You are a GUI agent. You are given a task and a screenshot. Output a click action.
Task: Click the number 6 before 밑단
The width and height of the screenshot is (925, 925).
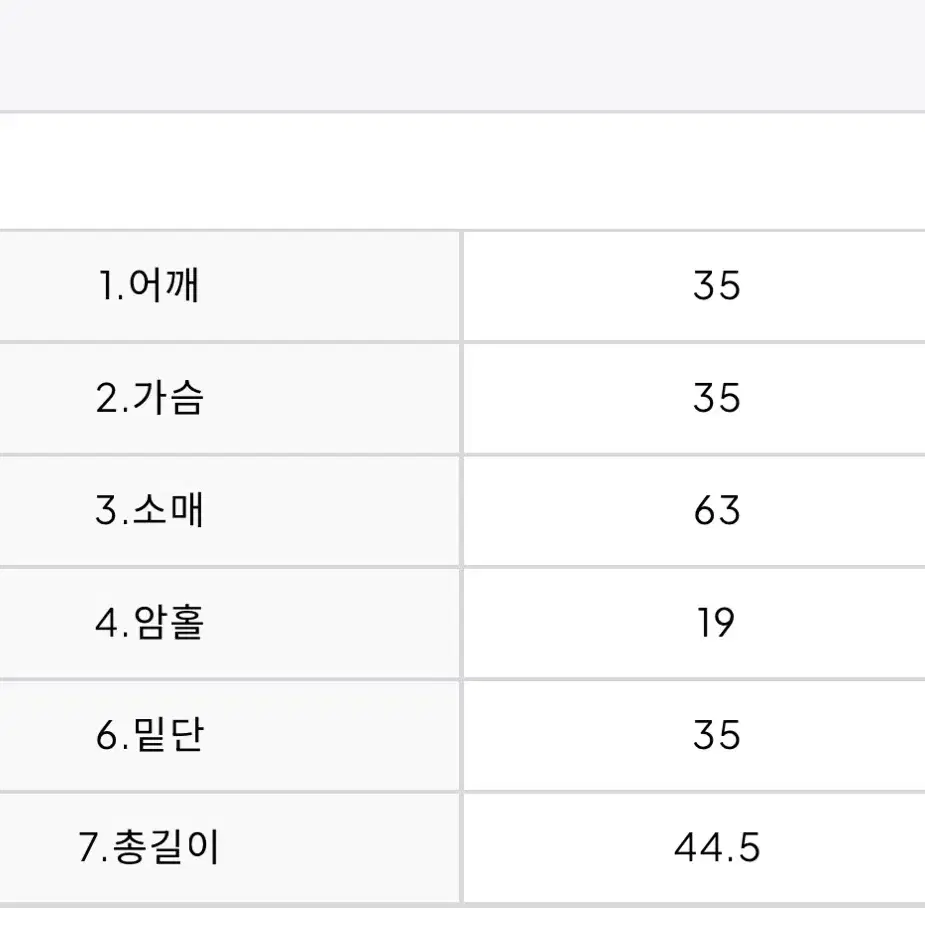pyautogui.click(x=107, y=735)
